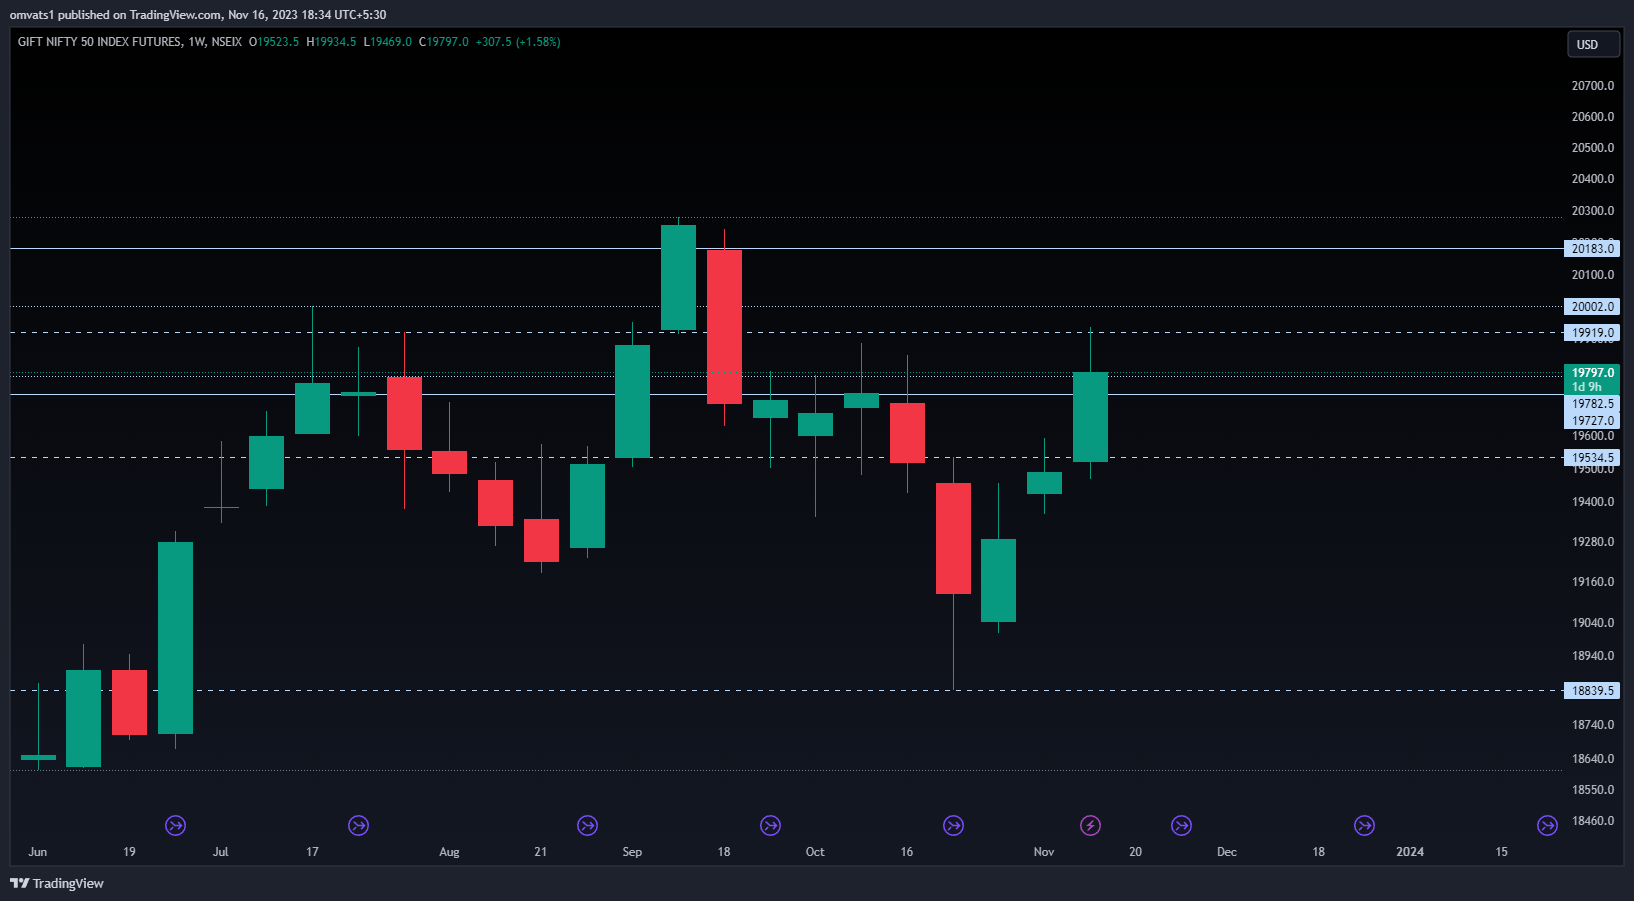The width and height of the screenshot is (1634, 901).
Task: Select the 19782.5 price label
Action: [x=1592, y=404]
